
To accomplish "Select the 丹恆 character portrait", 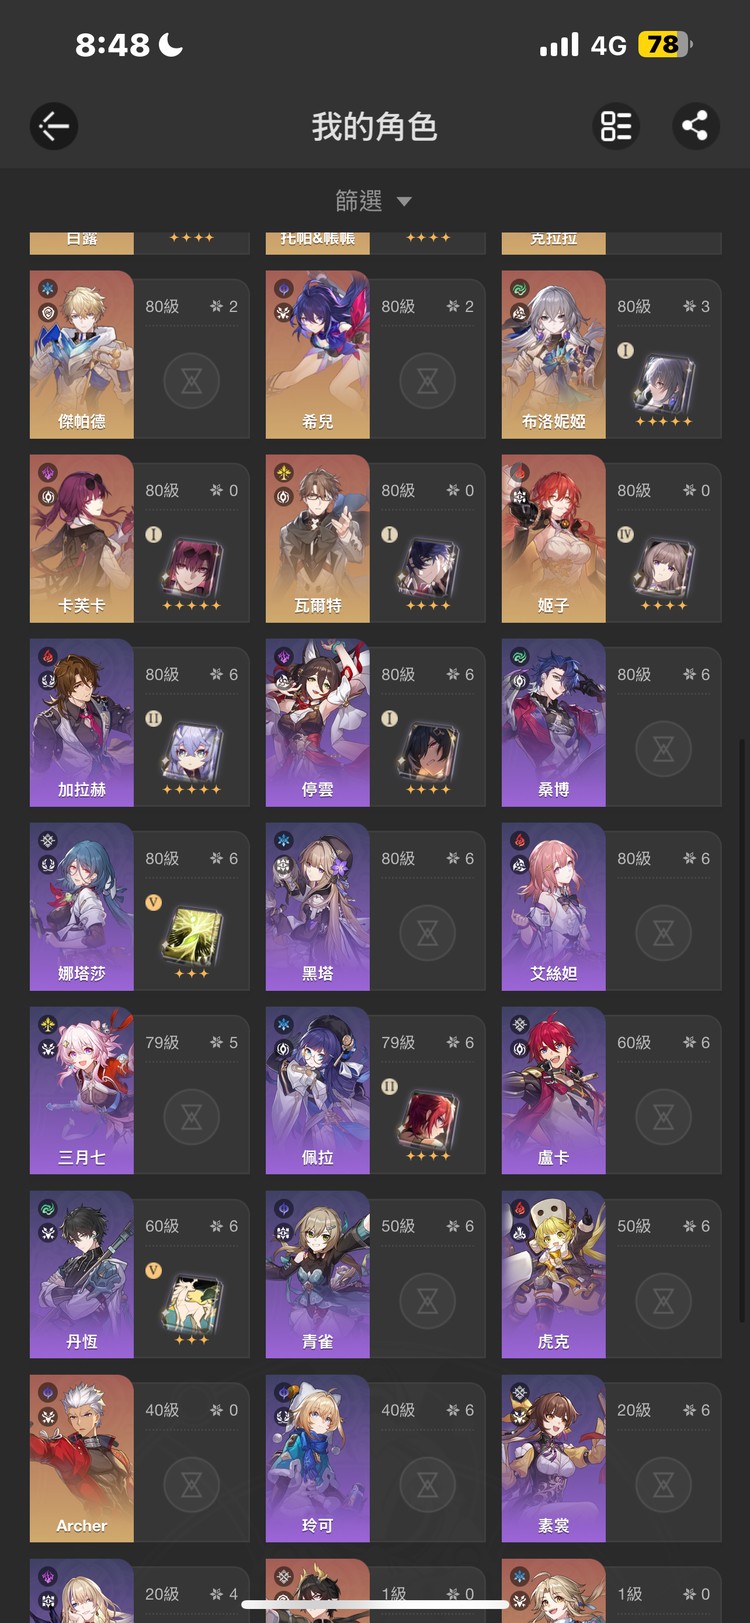I will (82, 1274).
